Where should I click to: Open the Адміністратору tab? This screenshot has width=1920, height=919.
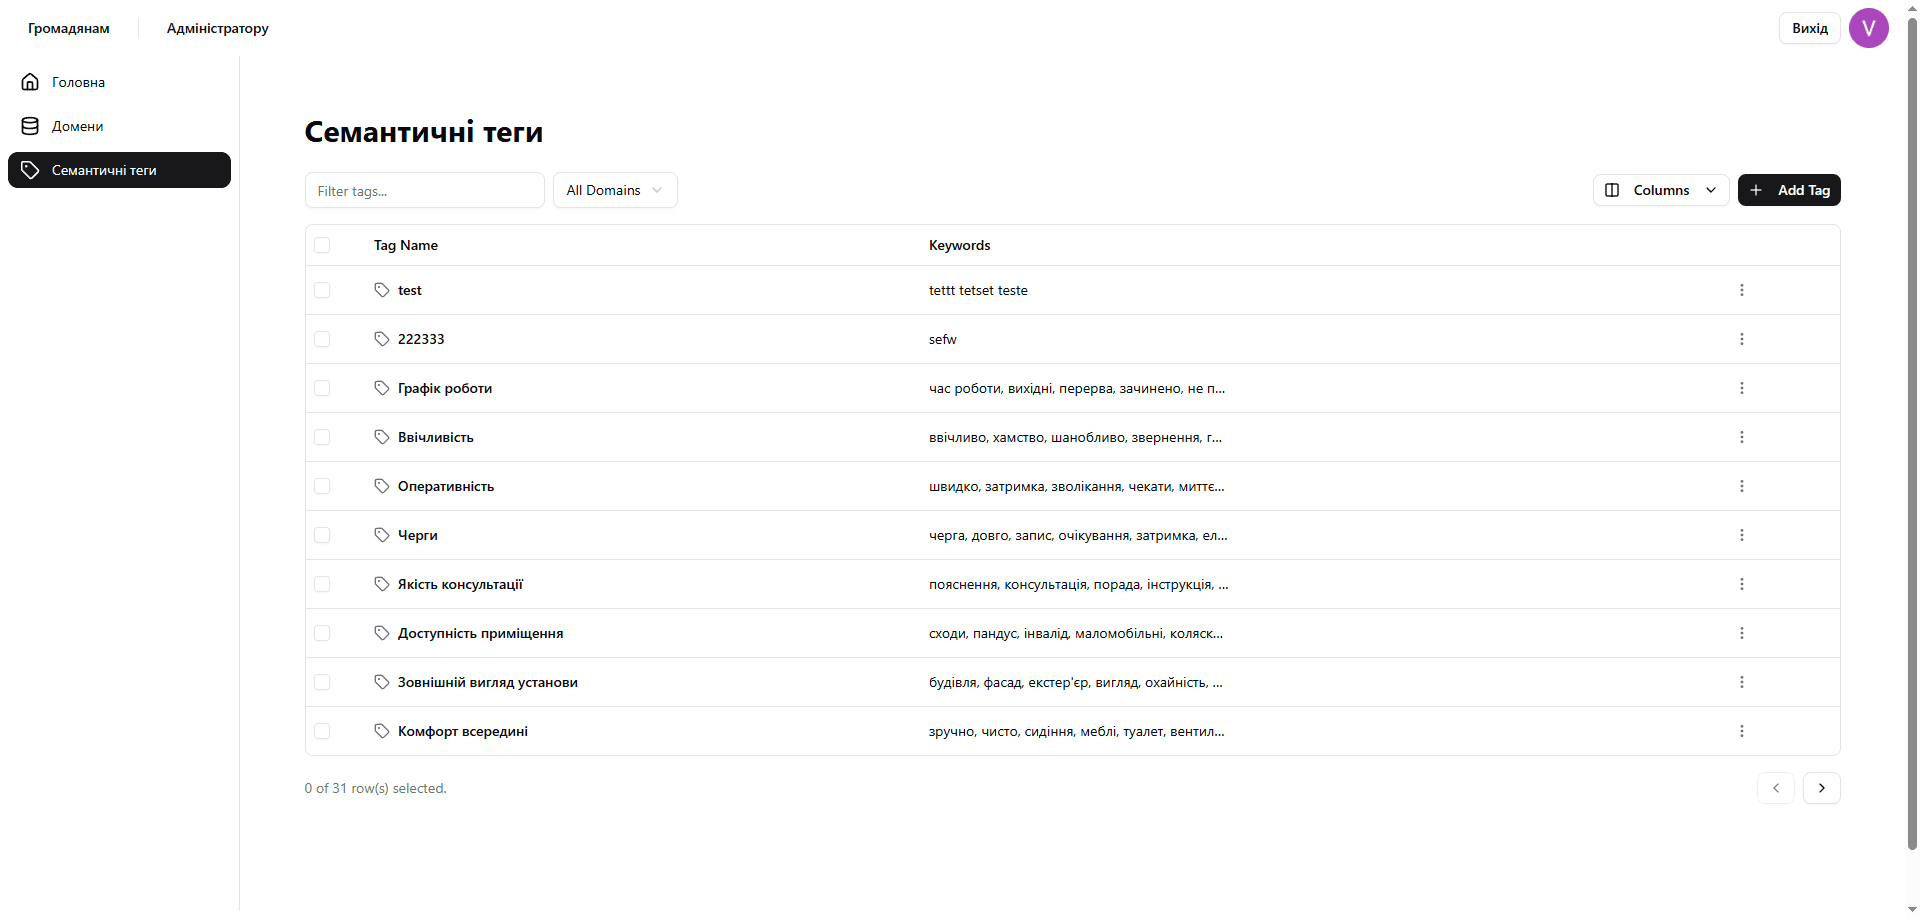[217, 28]
